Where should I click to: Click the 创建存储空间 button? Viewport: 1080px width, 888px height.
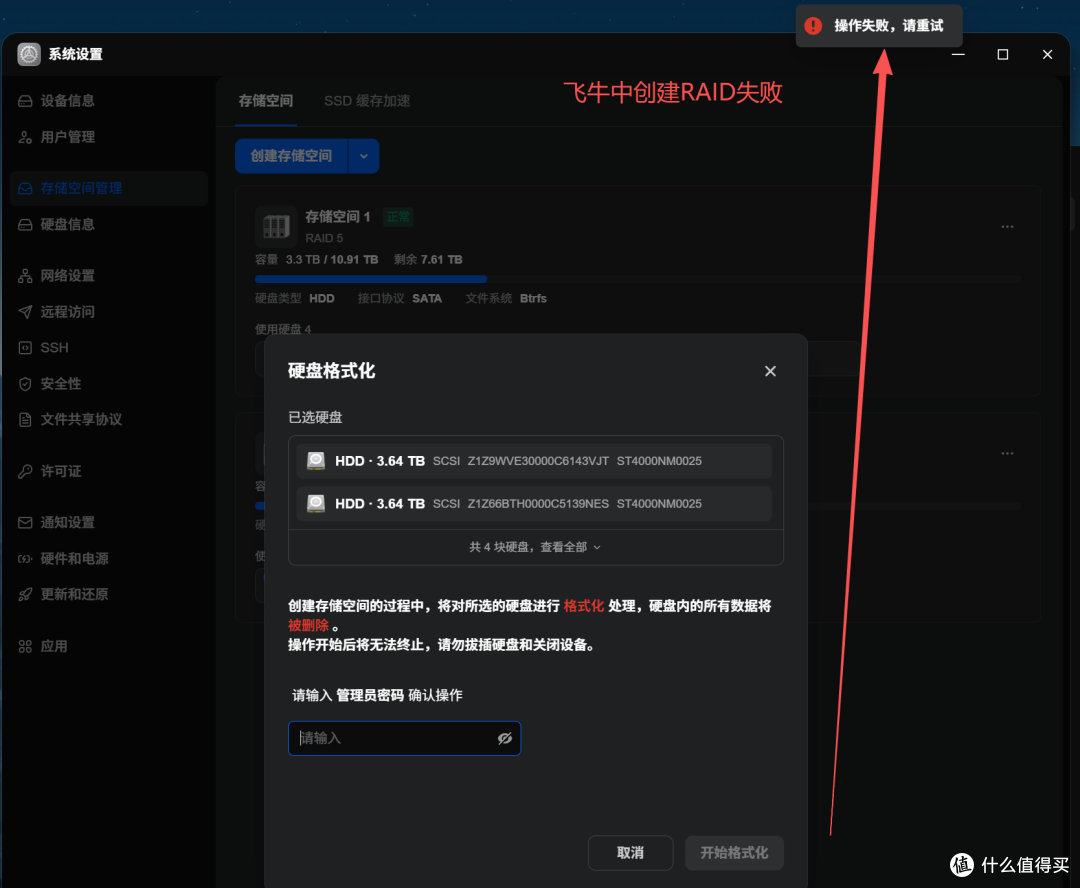[291, 156]
